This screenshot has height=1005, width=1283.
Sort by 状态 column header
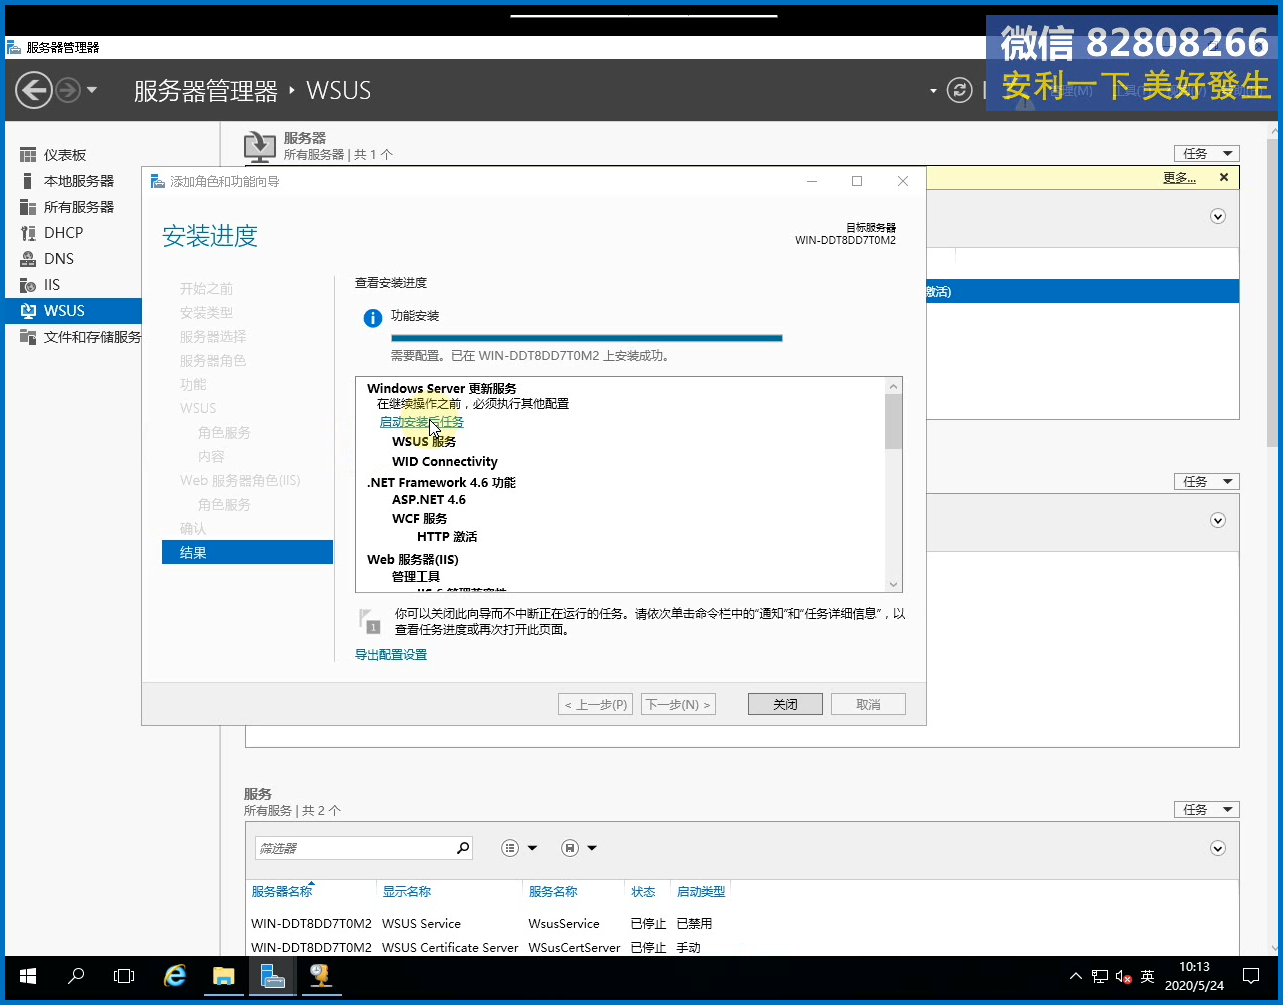643,891
